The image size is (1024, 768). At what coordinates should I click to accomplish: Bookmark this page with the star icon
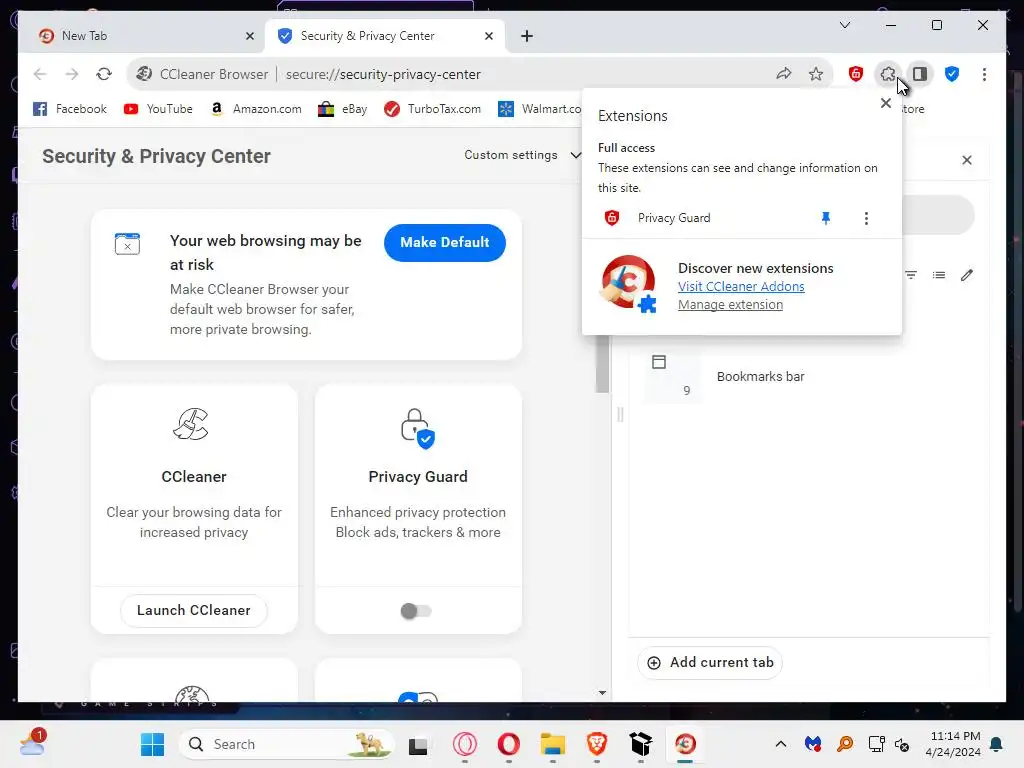[816, 74]
